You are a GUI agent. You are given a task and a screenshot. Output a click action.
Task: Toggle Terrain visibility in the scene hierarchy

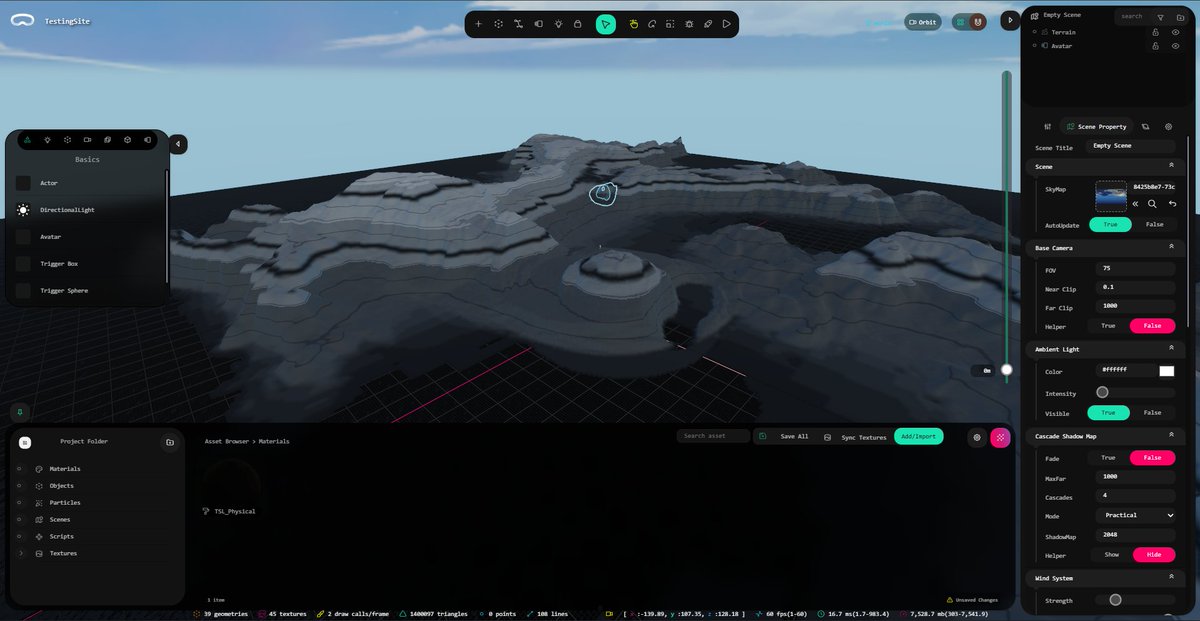click(1176, 32)
